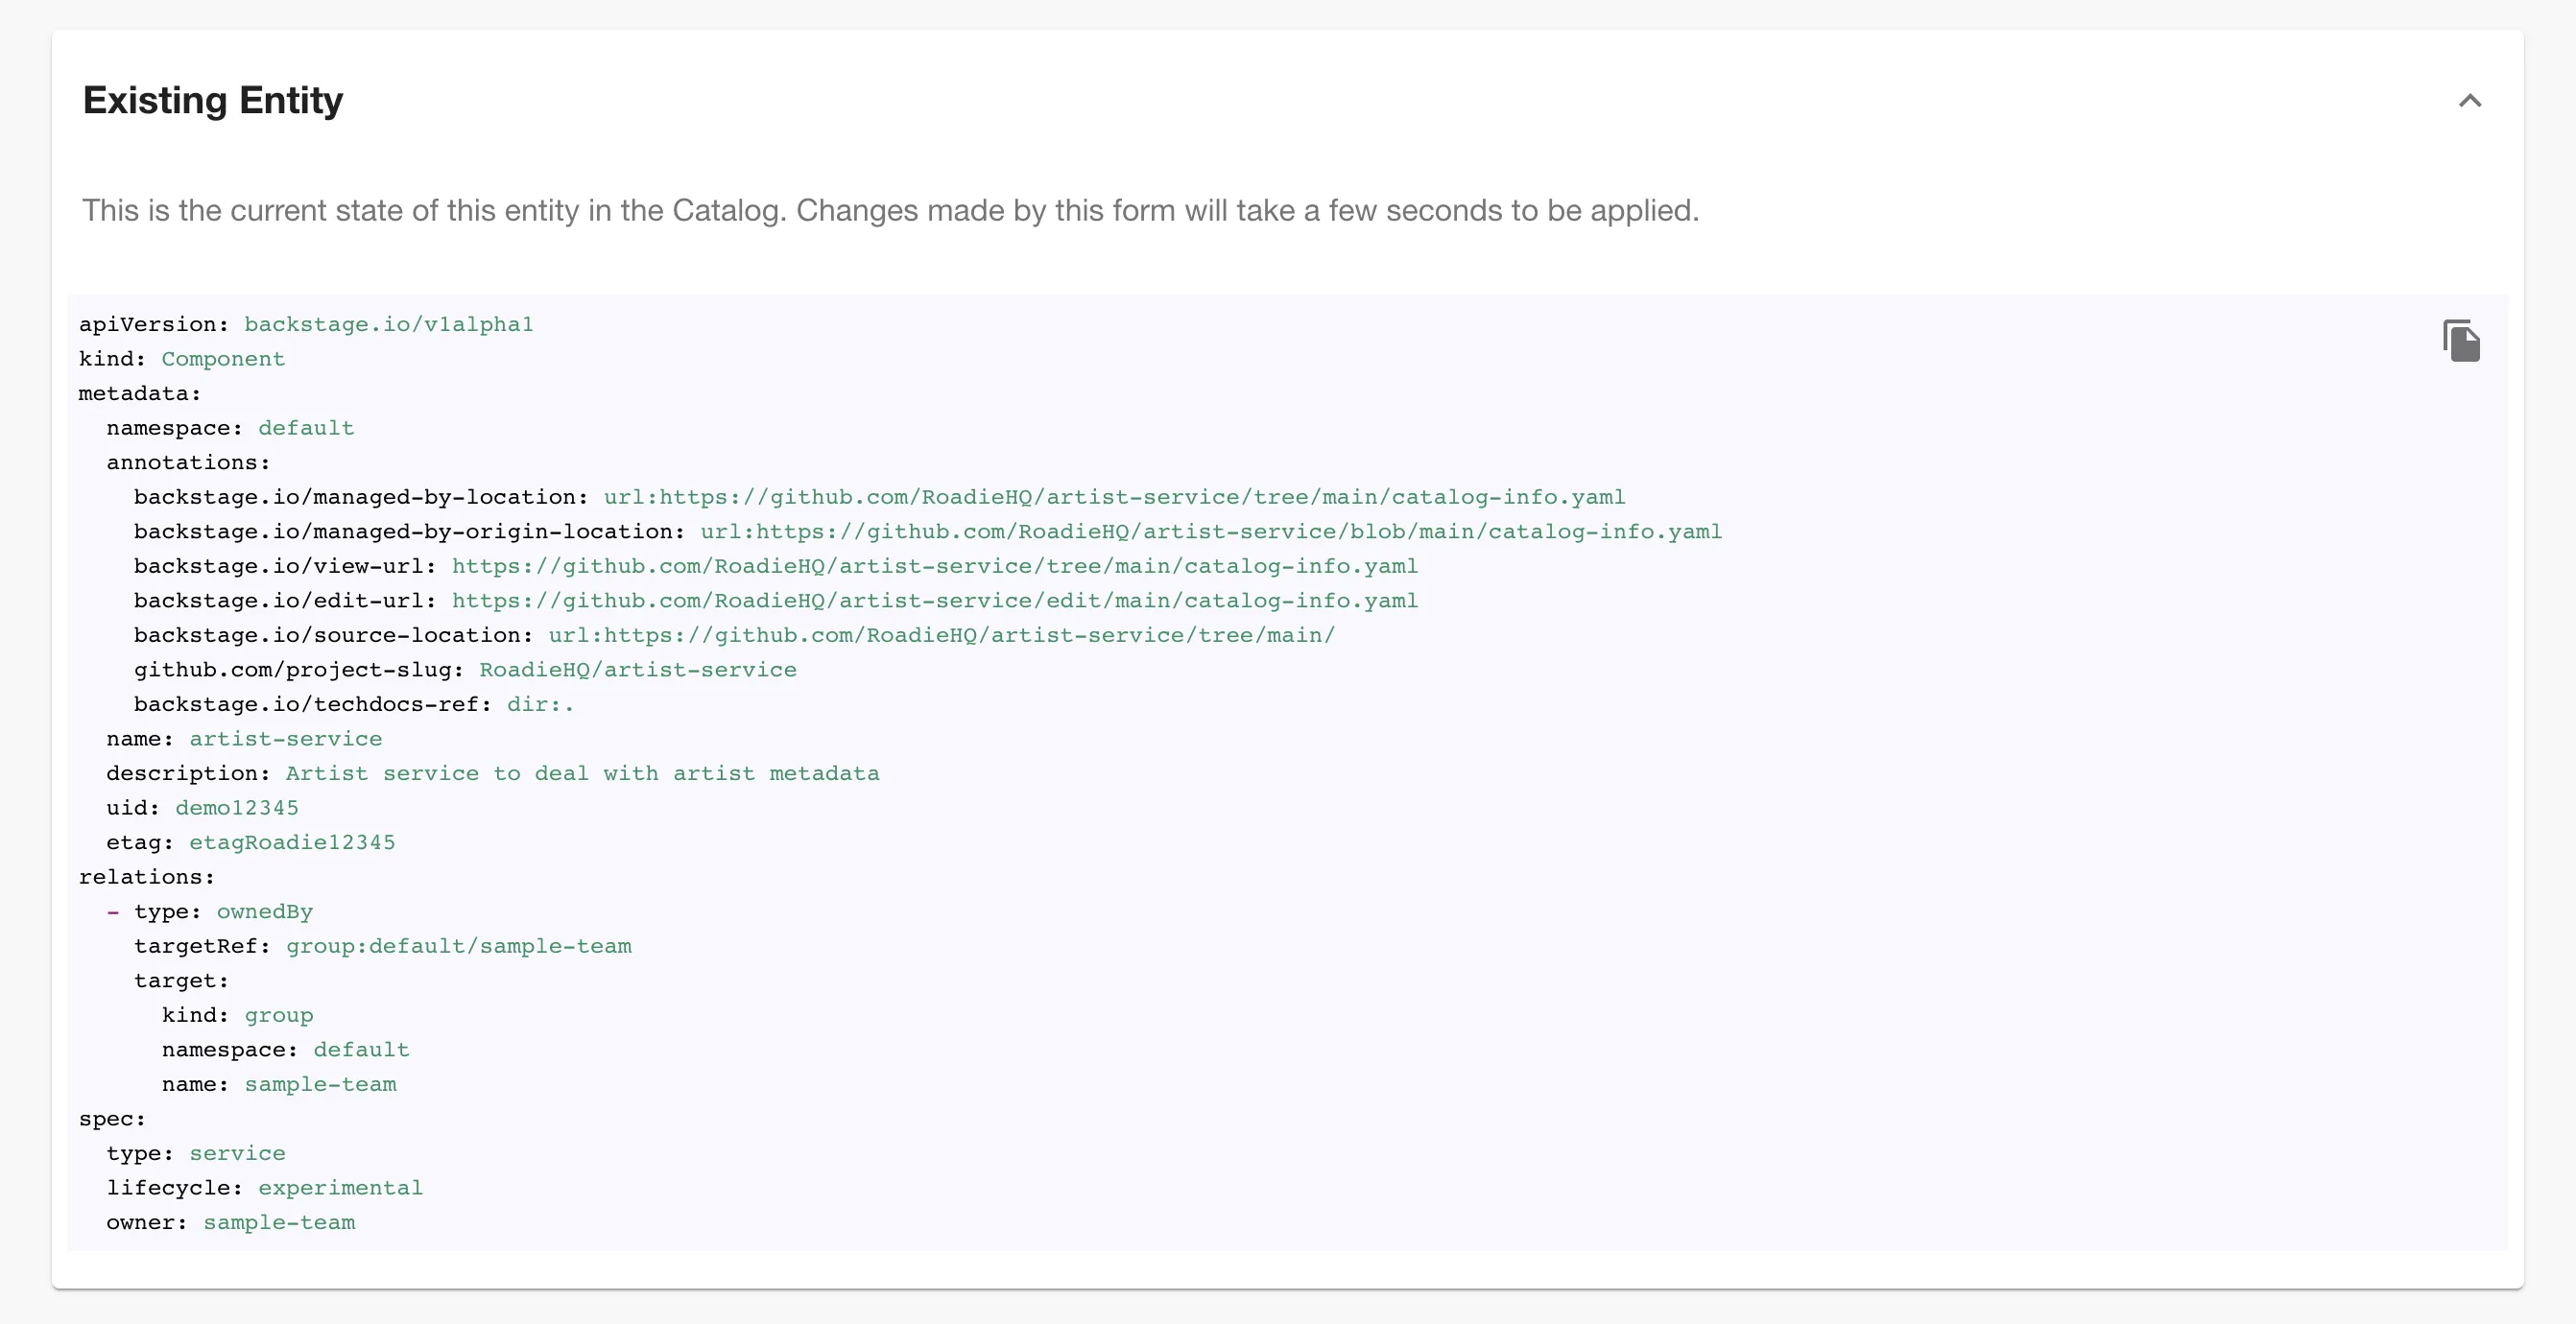Click the source-location URL value
The image size is (2576, 1324).
pyautogui.click(x=941, y=635)
